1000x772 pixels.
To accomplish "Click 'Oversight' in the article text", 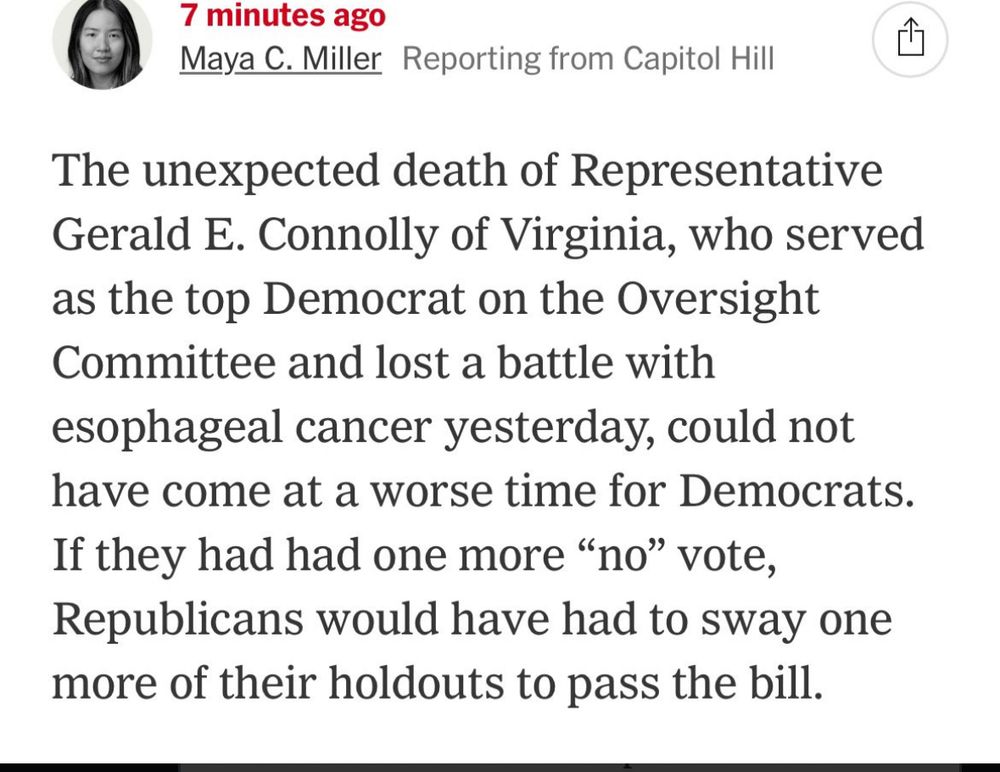I will (717, 299).
